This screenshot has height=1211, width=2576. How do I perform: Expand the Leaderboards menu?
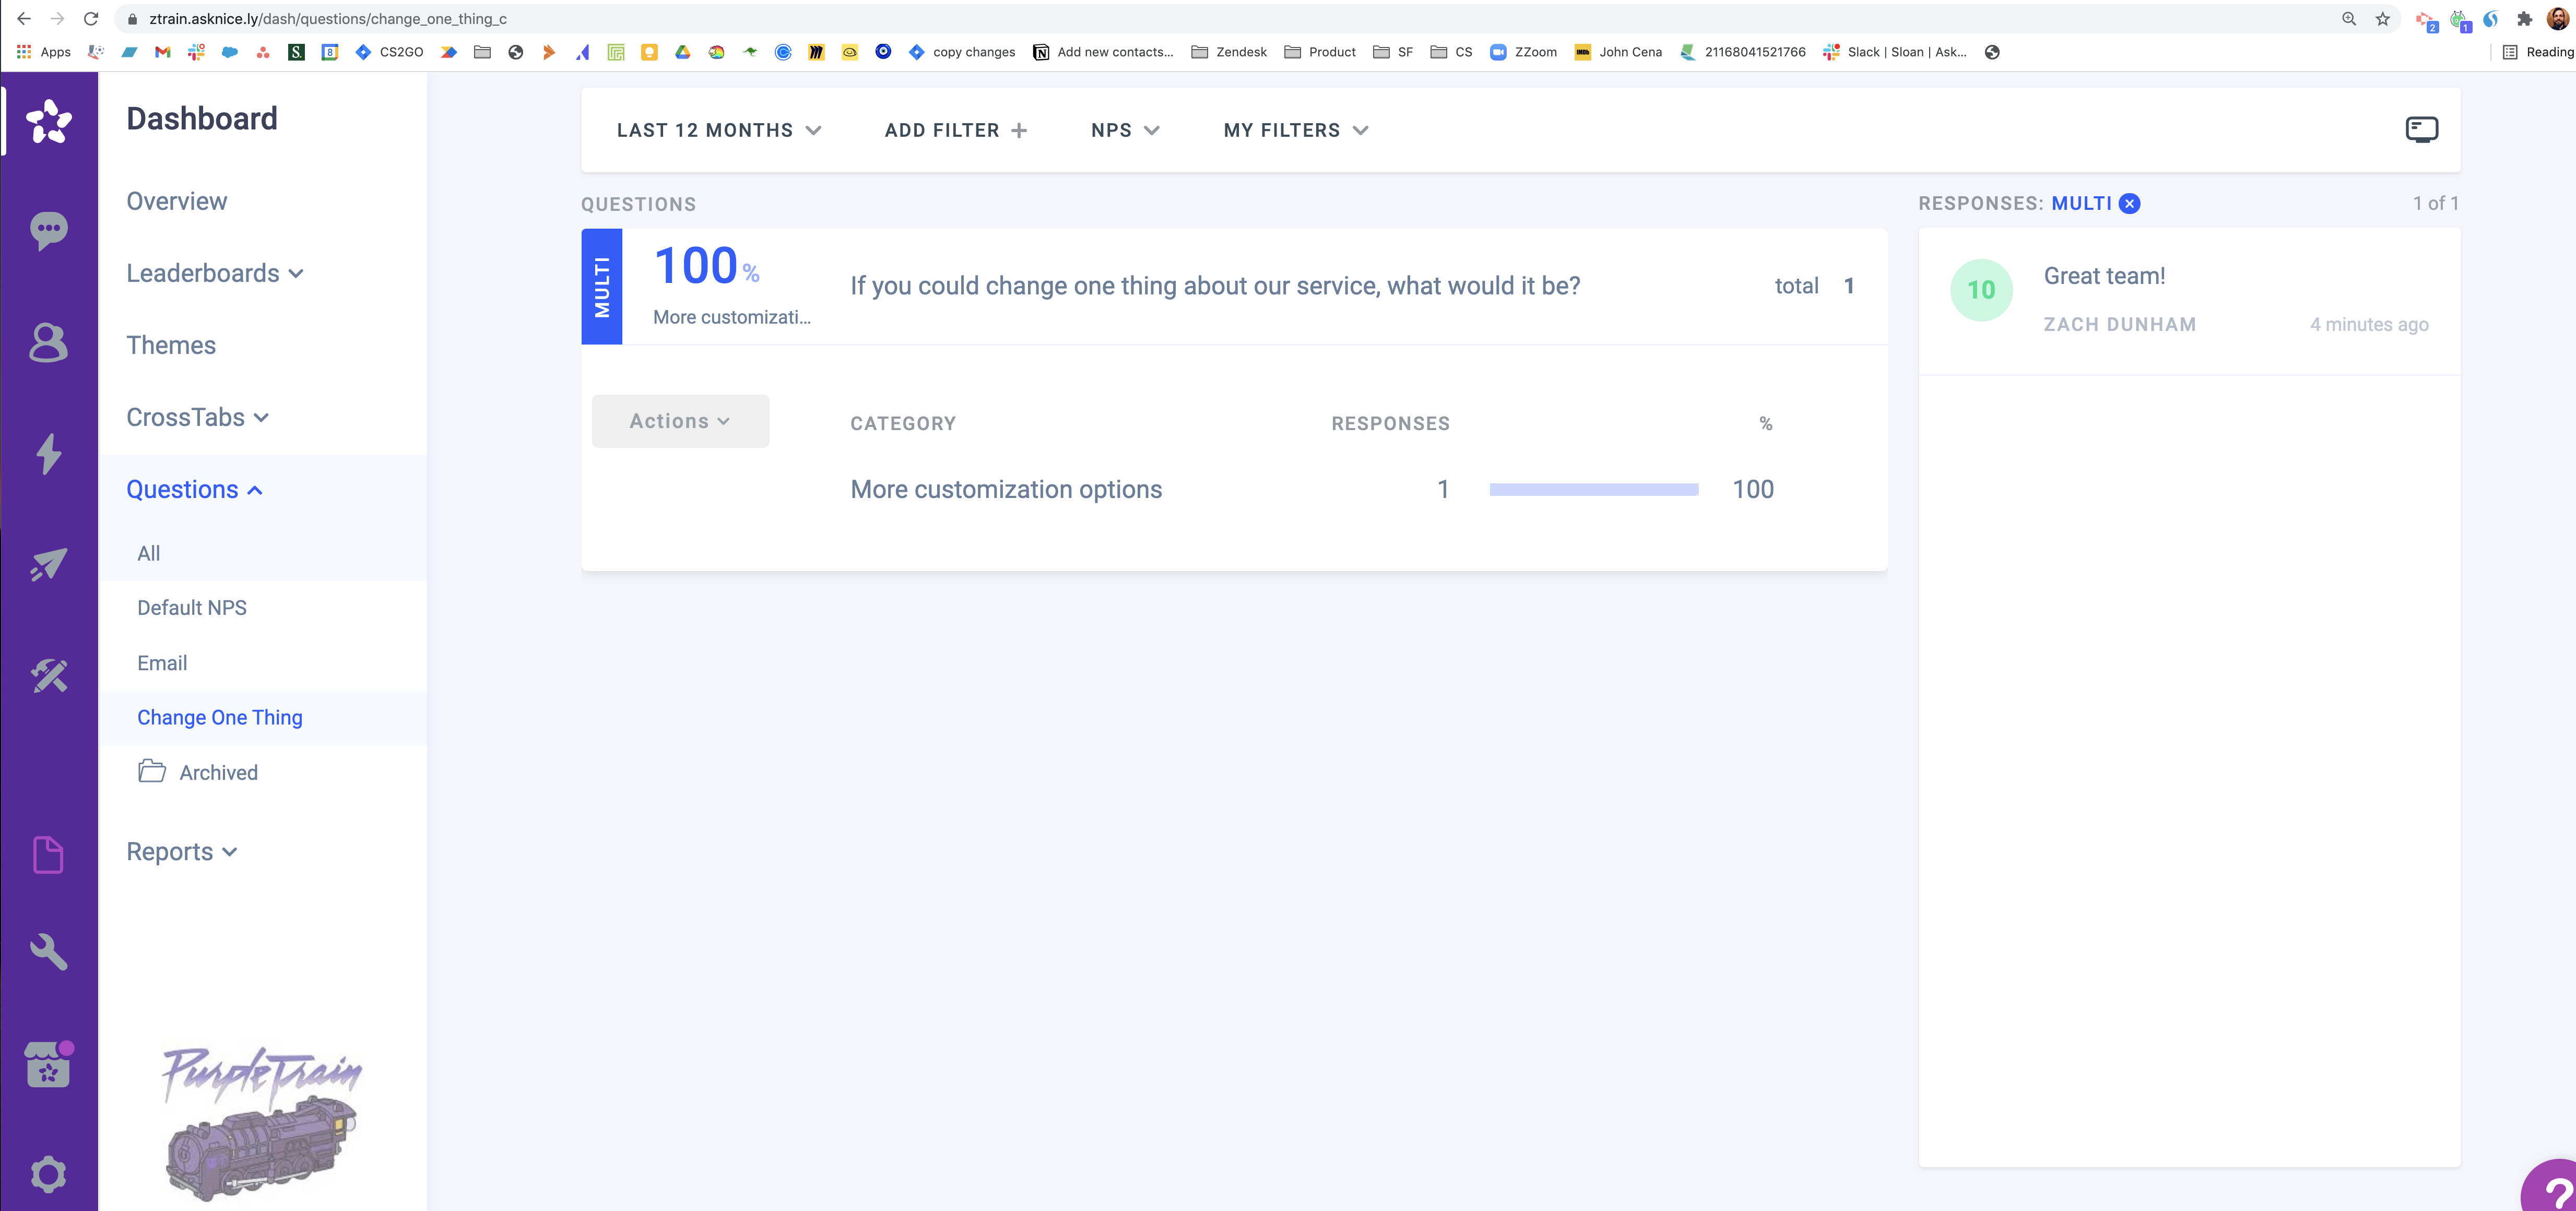[x=214, y=274]
